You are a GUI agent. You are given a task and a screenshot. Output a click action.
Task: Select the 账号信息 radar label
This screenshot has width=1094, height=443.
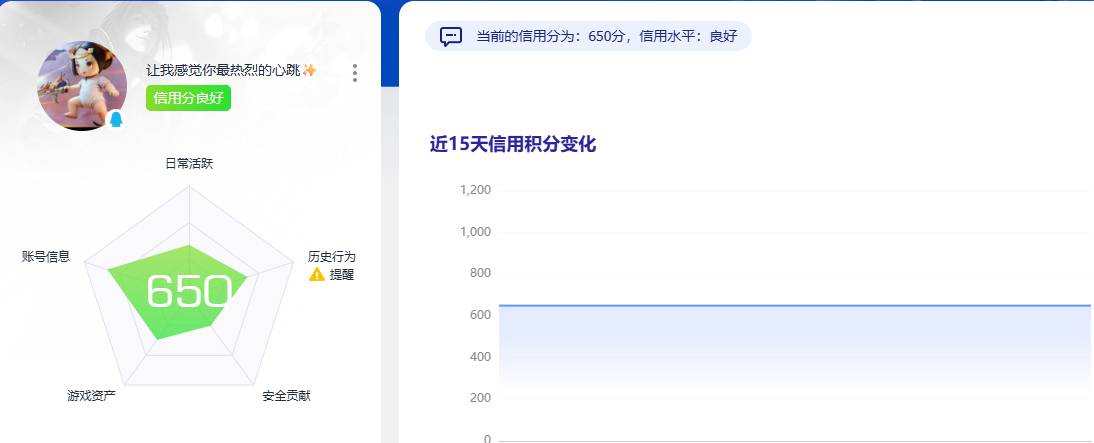coord(46,257)
